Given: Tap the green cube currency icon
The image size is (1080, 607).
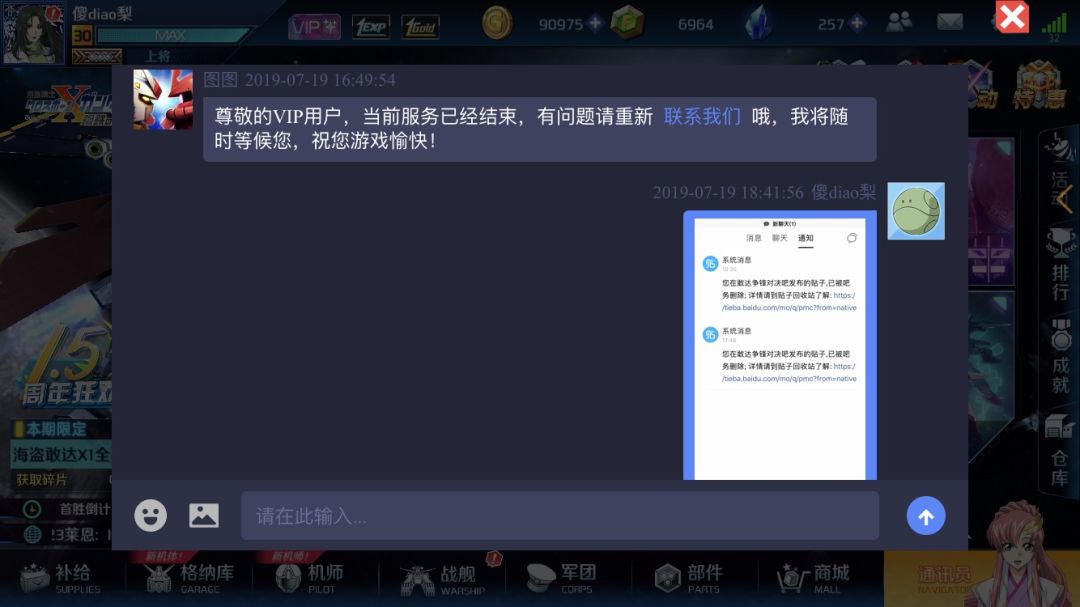Looking at the screenshot, I should (x=627, y=22).
